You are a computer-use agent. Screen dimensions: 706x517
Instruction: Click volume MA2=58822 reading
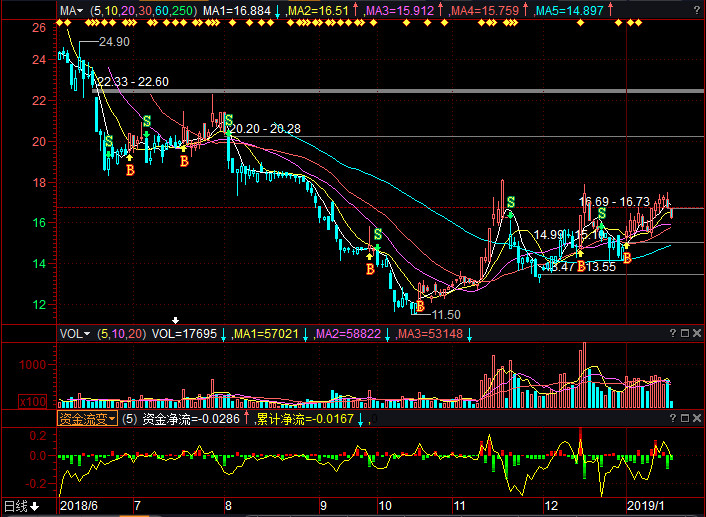tap(348, 334)
